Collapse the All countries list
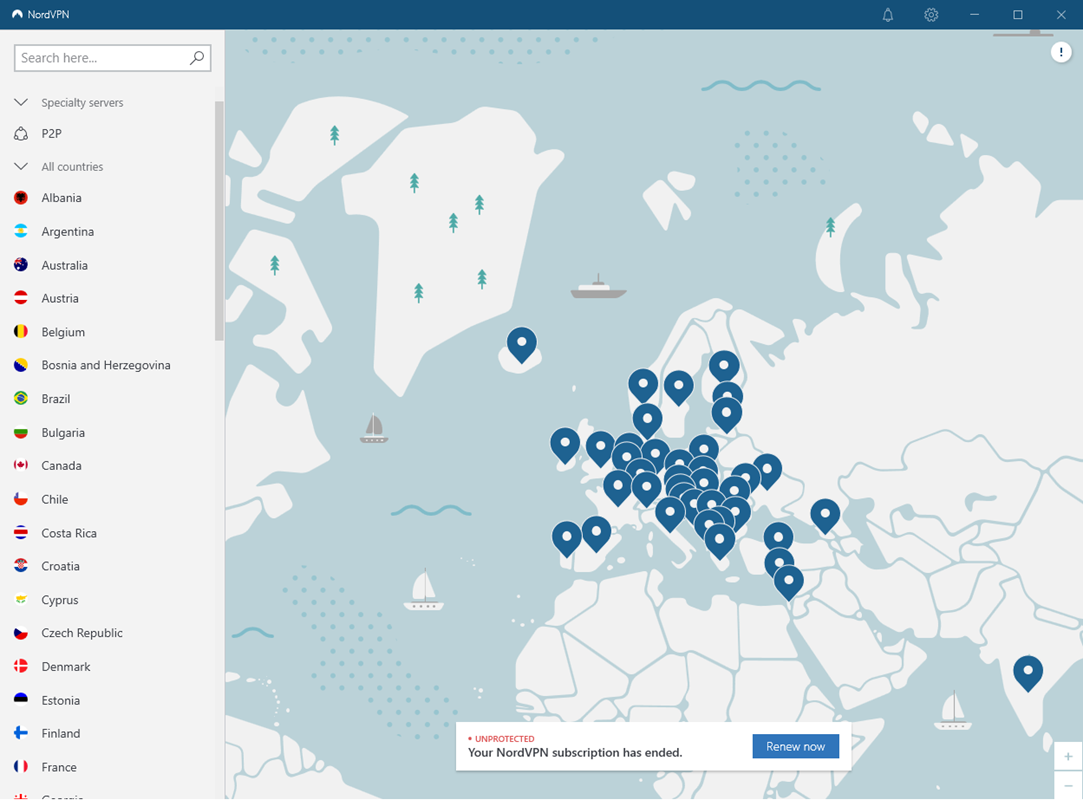Image resolution: width=1083 pixels, height=800 pixels. (21, 166)
